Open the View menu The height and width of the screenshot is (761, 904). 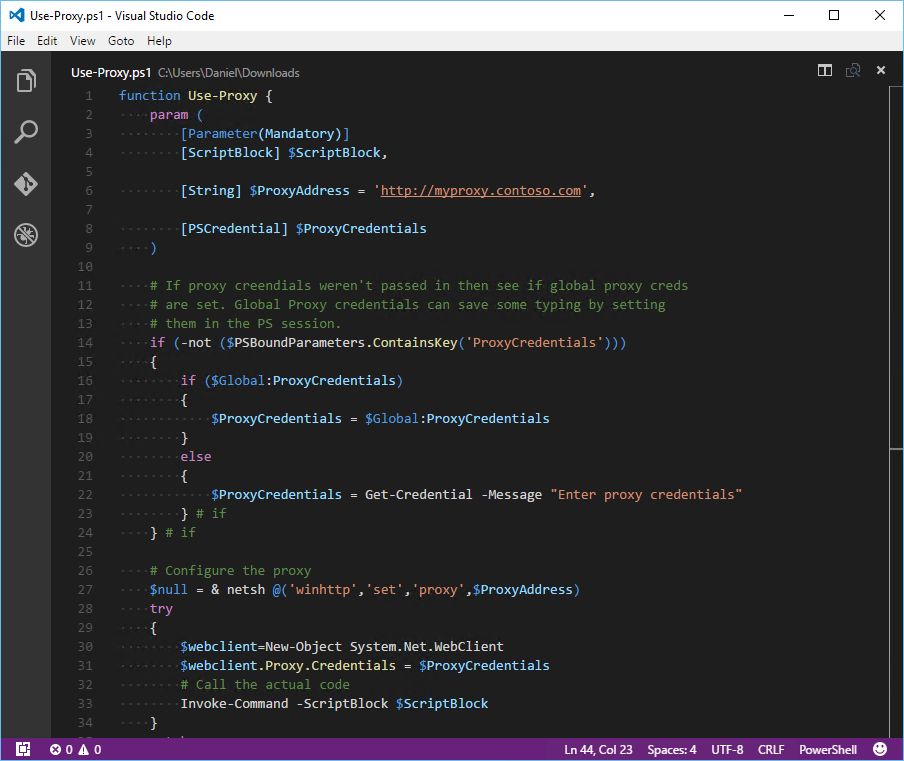[82, 41]
